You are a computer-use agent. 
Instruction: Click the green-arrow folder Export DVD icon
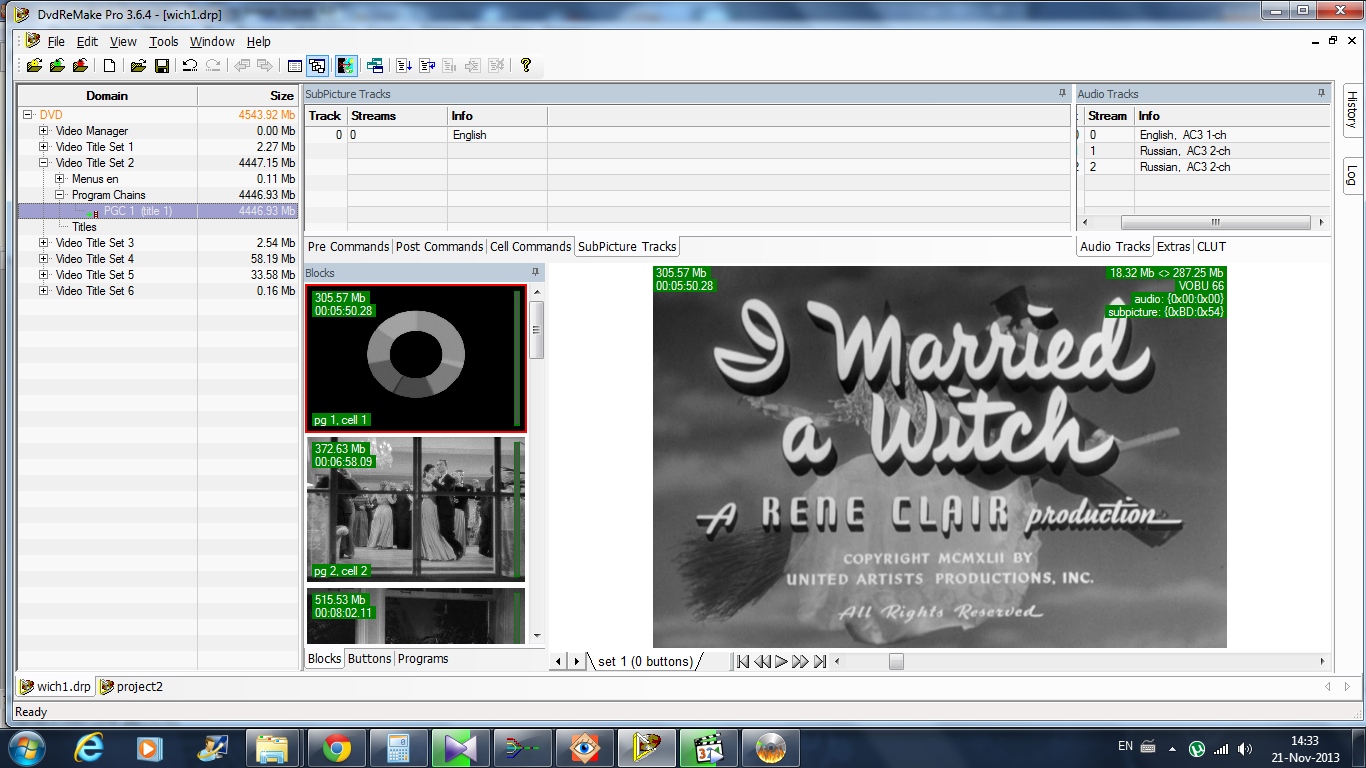[x=57, y=66]
